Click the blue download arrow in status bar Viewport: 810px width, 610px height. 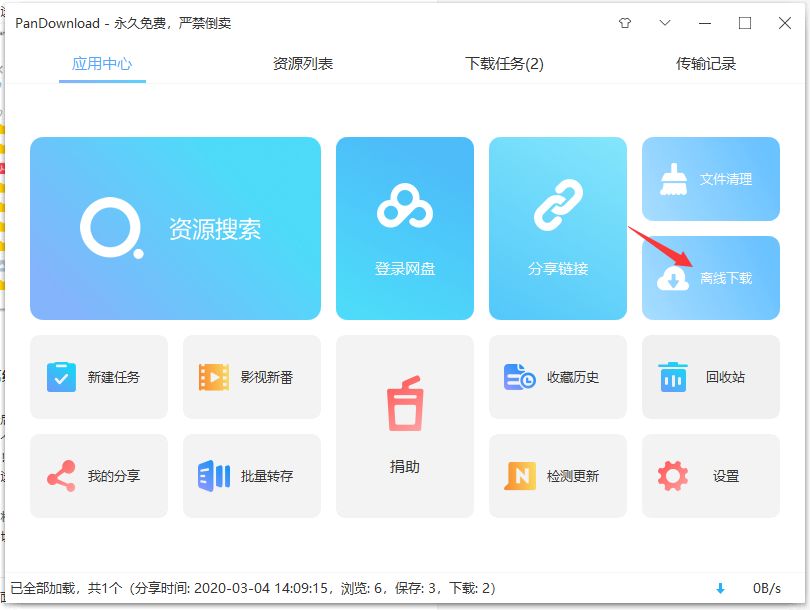click(720, 588)
